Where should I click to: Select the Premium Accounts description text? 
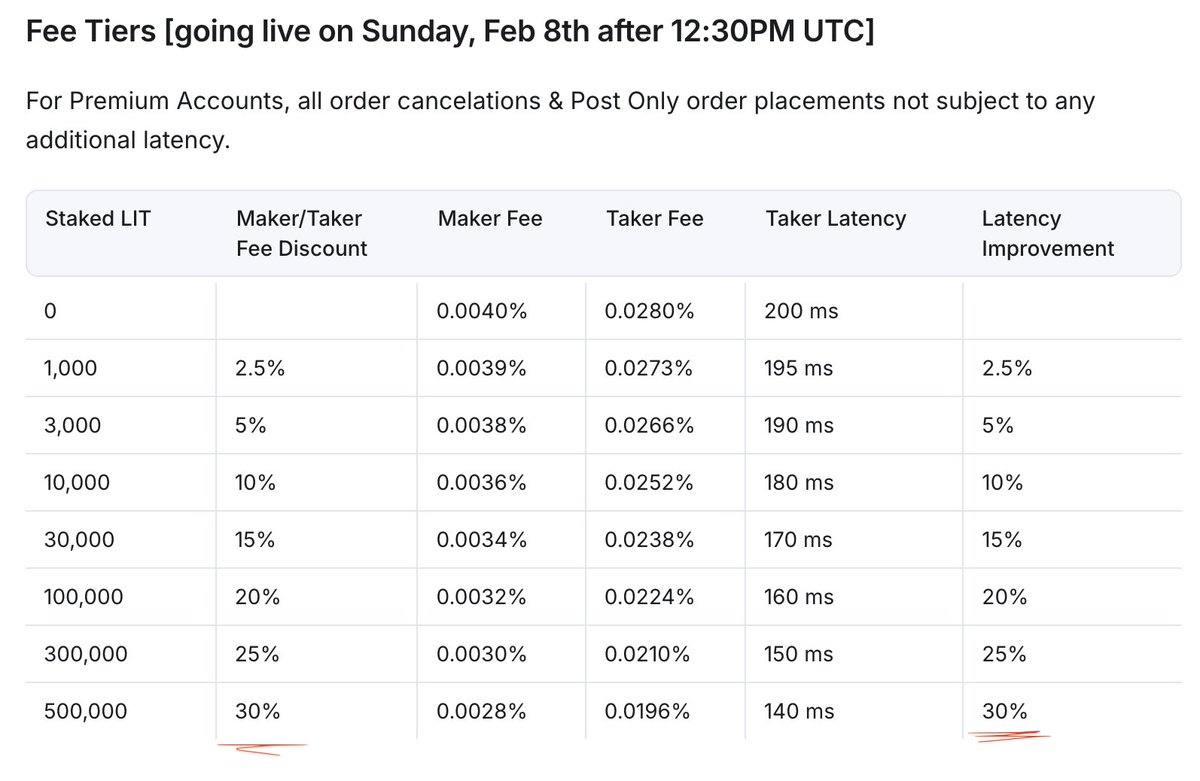tap(560, 120)
